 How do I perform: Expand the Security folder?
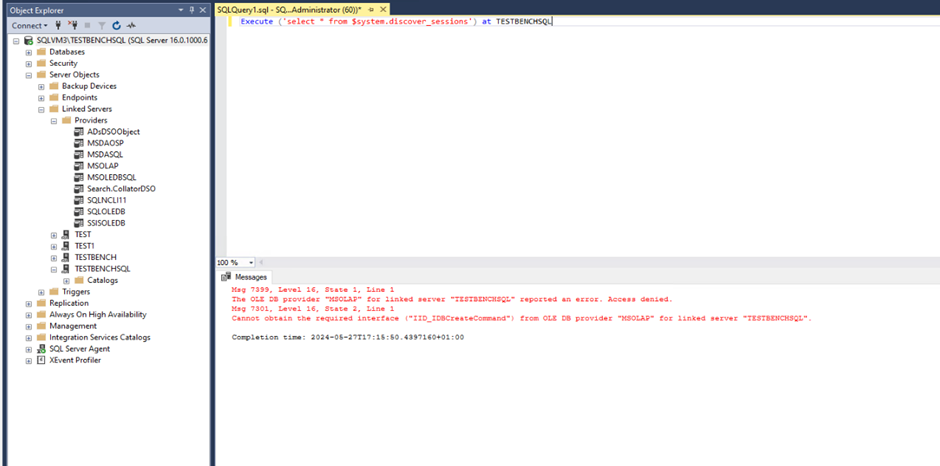pos(28,64)
